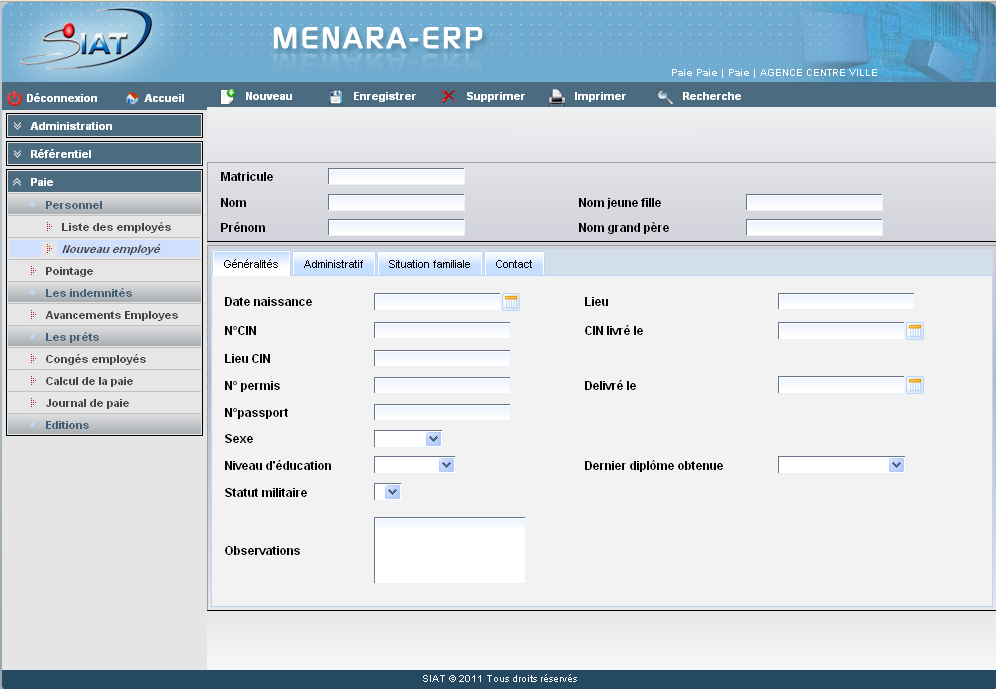Click the Nom input field
This screenshot has width=996, height=689.
[396, 203]
